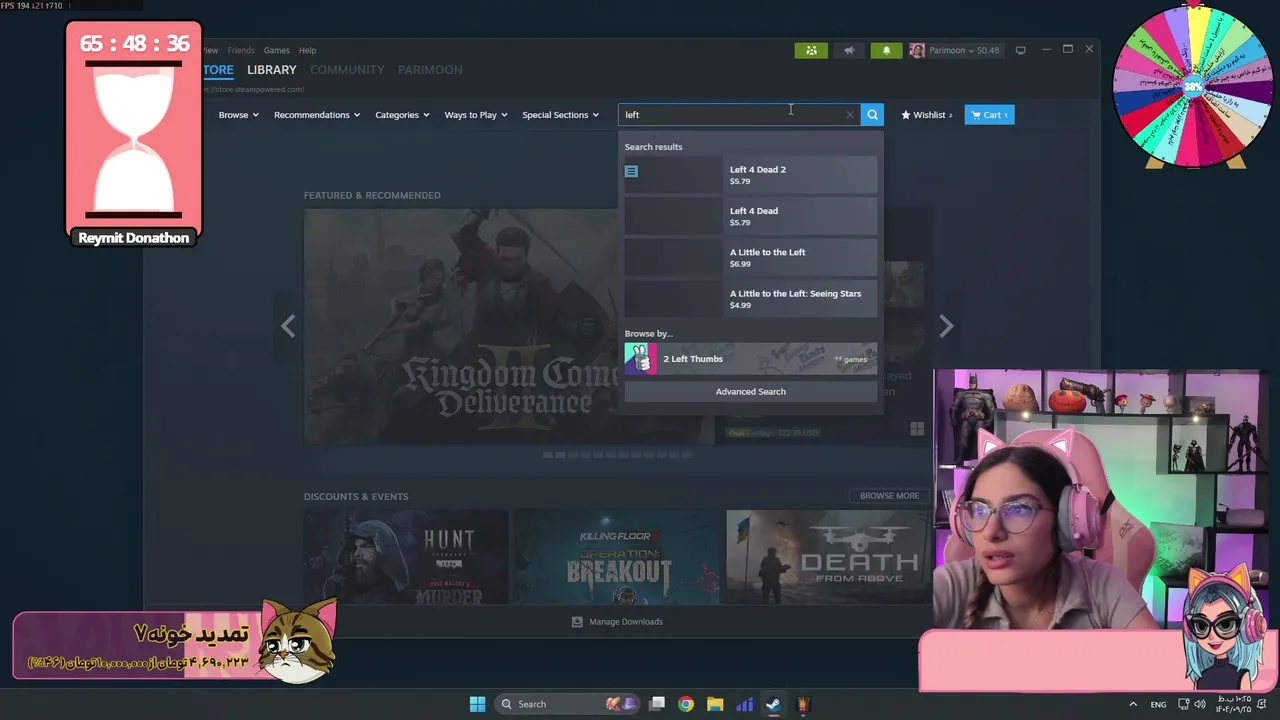The image size is (1280, 720).
Task: Open Task View on taskbar
Action: (x=657, y=704)
